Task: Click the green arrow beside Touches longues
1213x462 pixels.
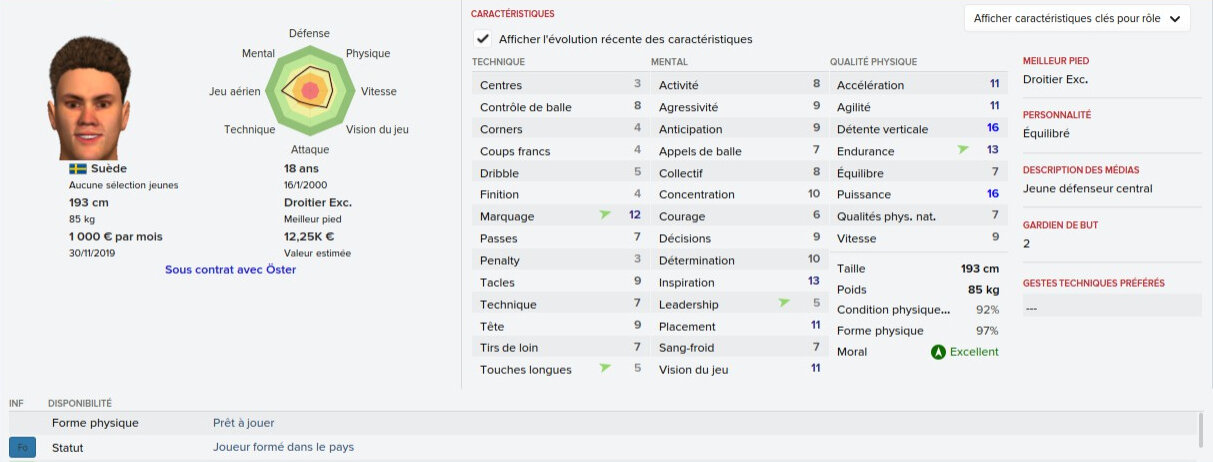Action: click(x=605, y=369)
